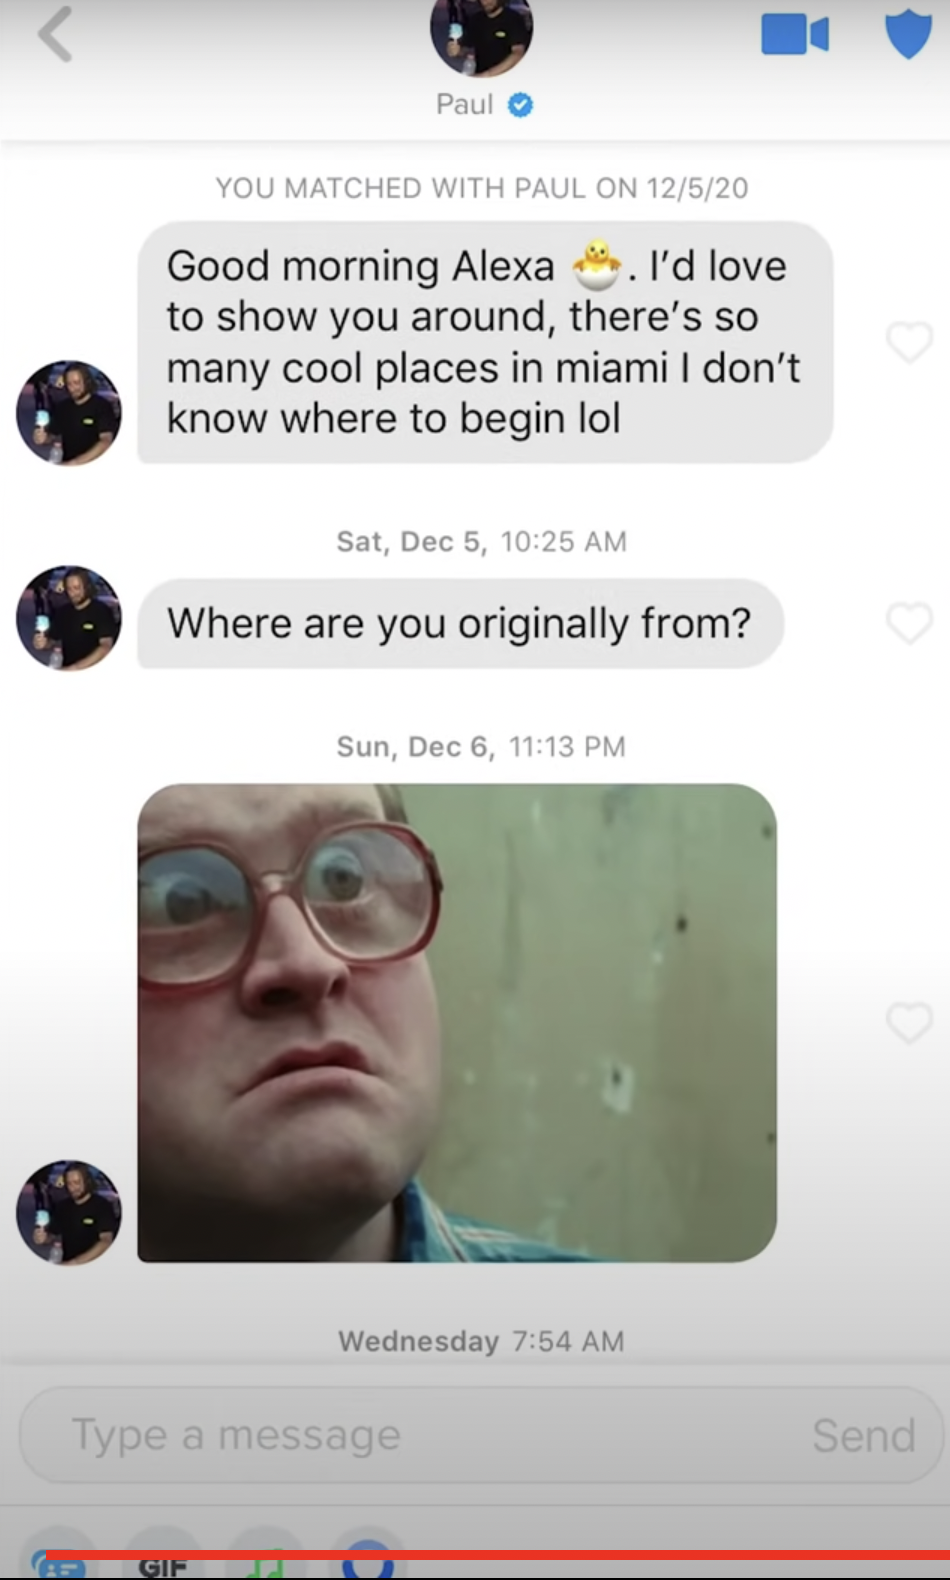Open the contact card icon
Viewport: 950px width, 1580px height.
point(60,1560)
